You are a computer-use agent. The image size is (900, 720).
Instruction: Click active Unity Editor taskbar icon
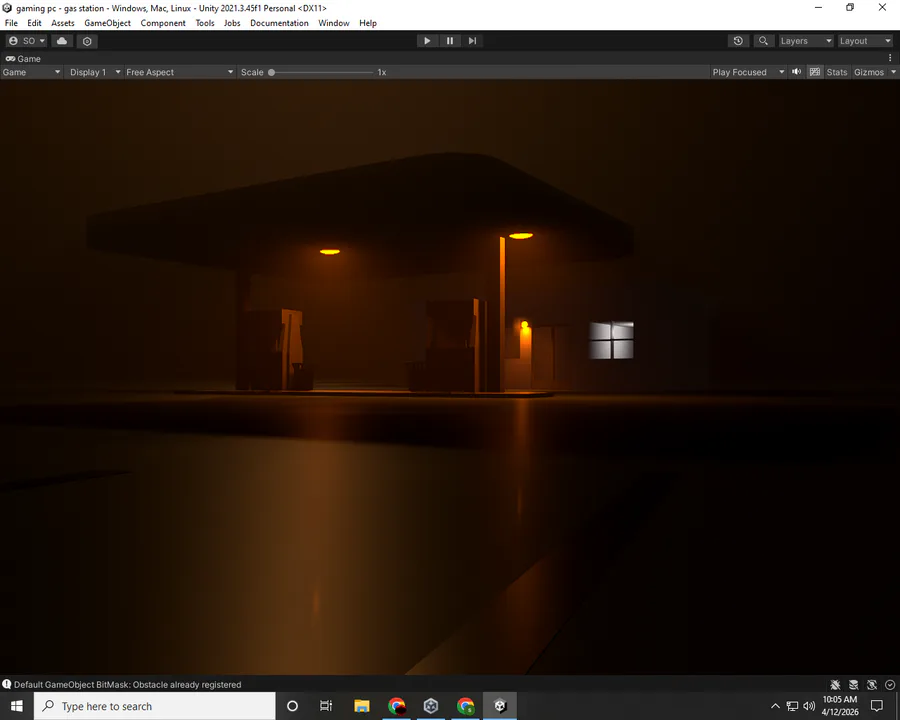500,706
